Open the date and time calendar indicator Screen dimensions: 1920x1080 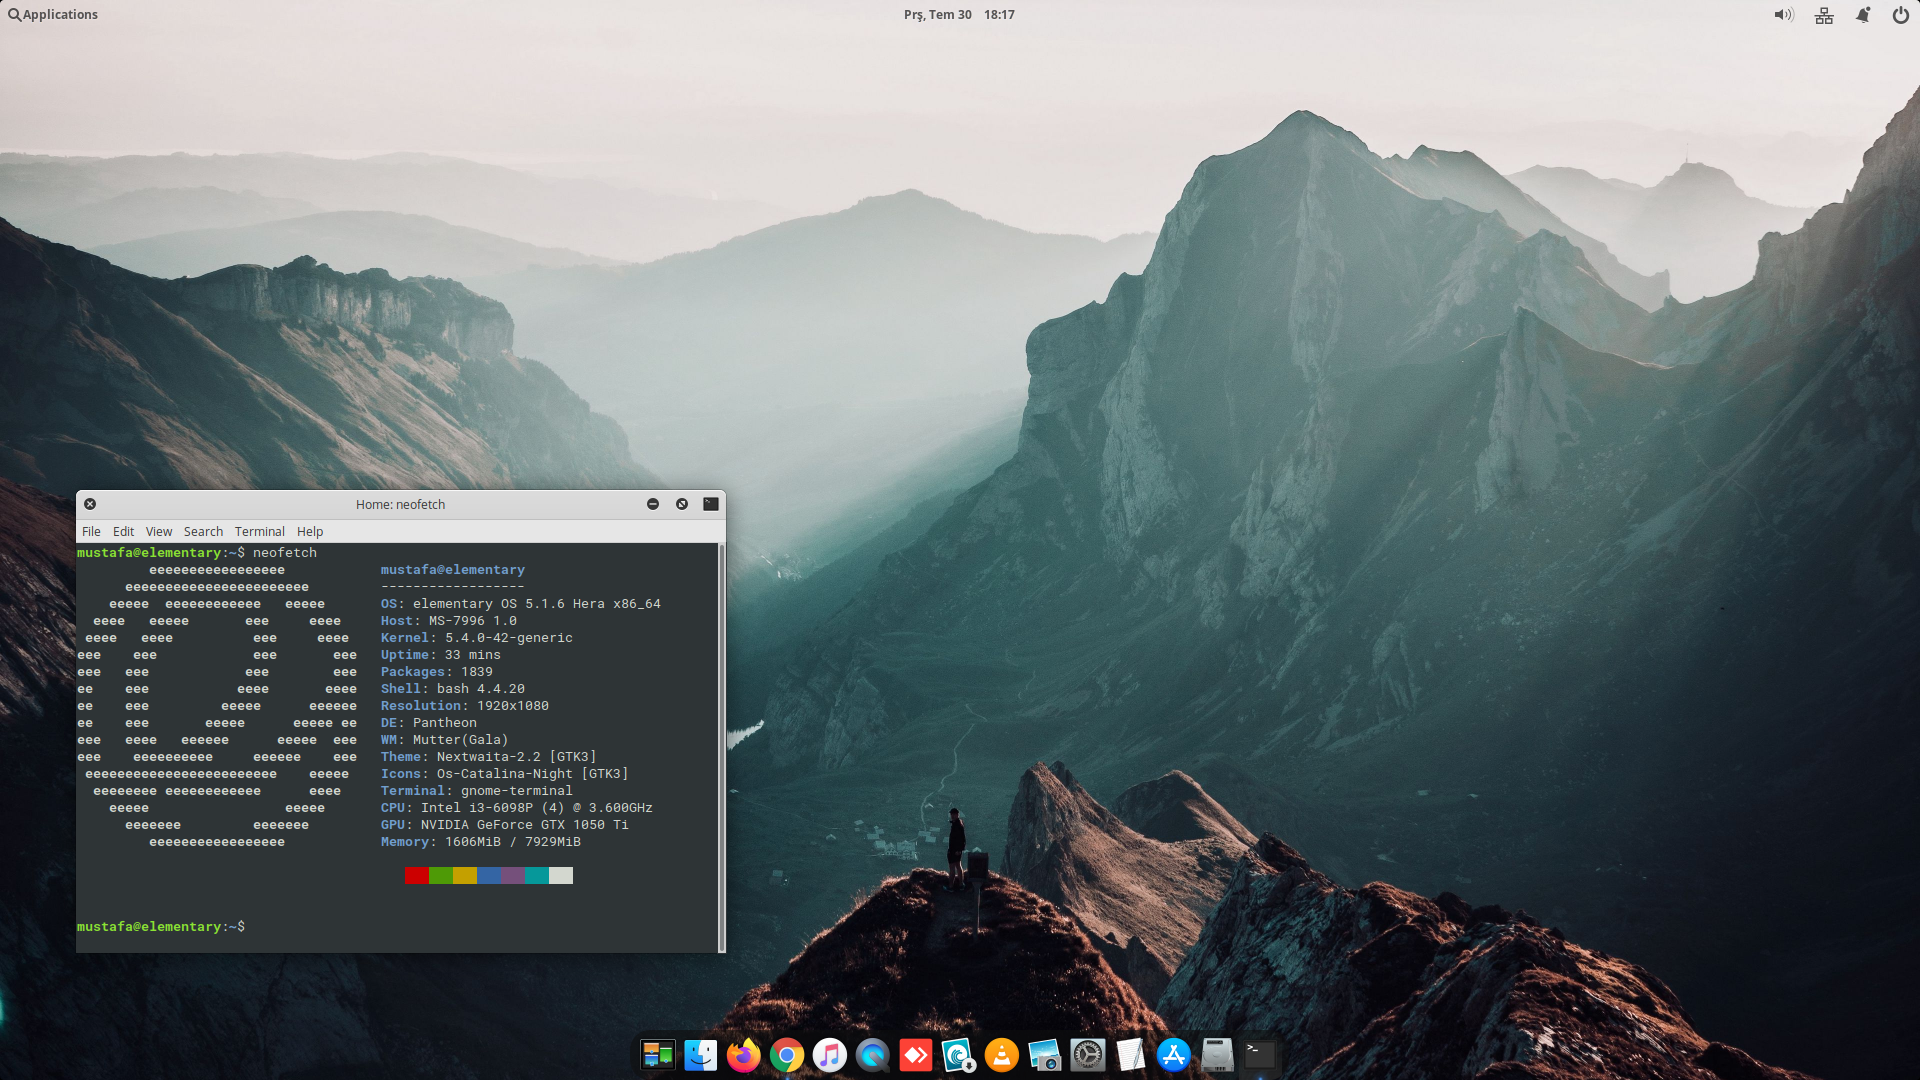[959, 15]
